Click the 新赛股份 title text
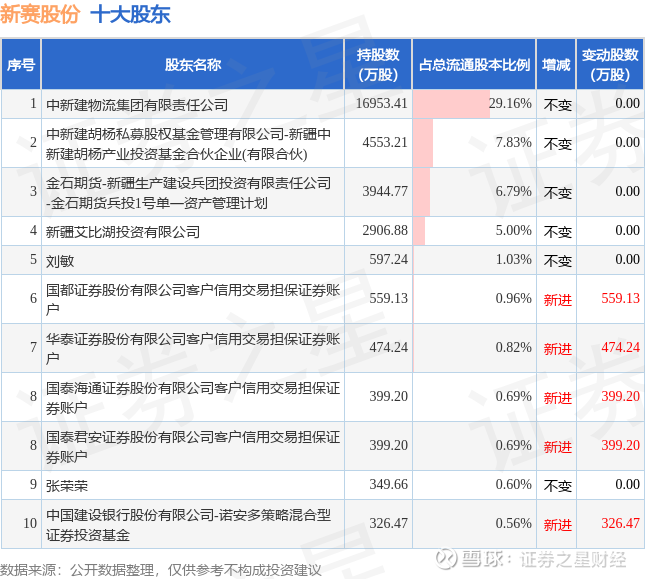Image resolution: width=645 pixels, height=579 pixels. tap(40, 14)
